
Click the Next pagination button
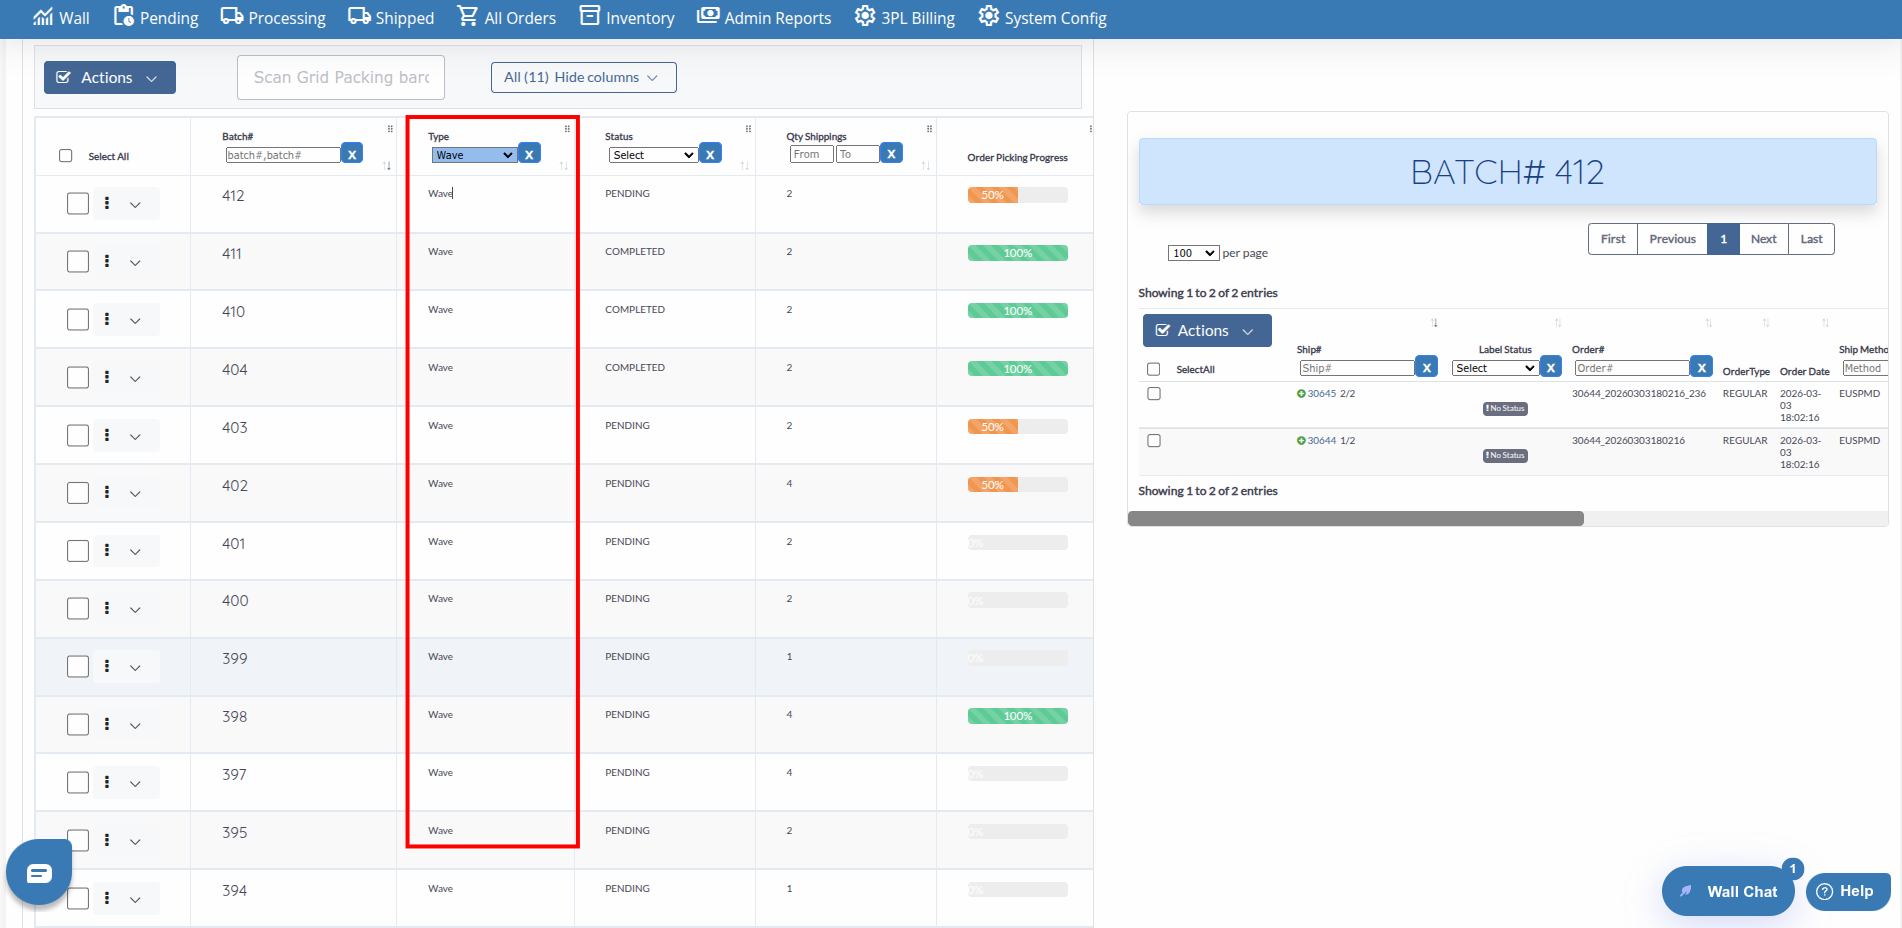click(x=1763, y=239)
